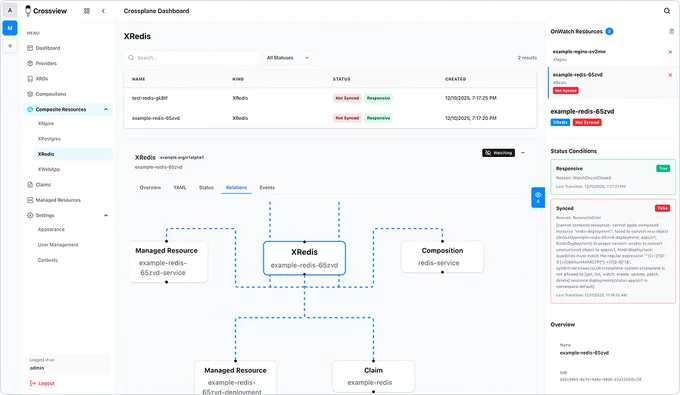Open Contexts settings

tap(48, 260)
